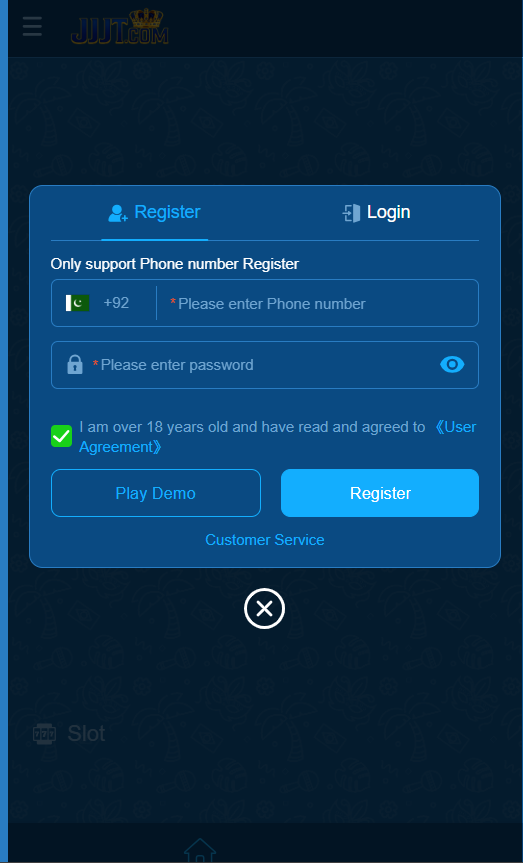
Task: Expand the +92 country code selector
Action: pos(116,303)
